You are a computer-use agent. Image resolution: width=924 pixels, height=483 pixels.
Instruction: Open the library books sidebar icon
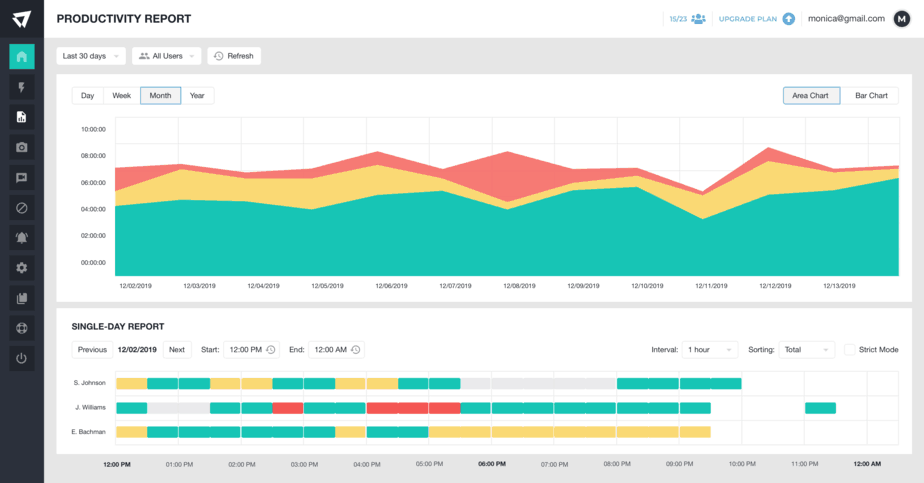22,298
